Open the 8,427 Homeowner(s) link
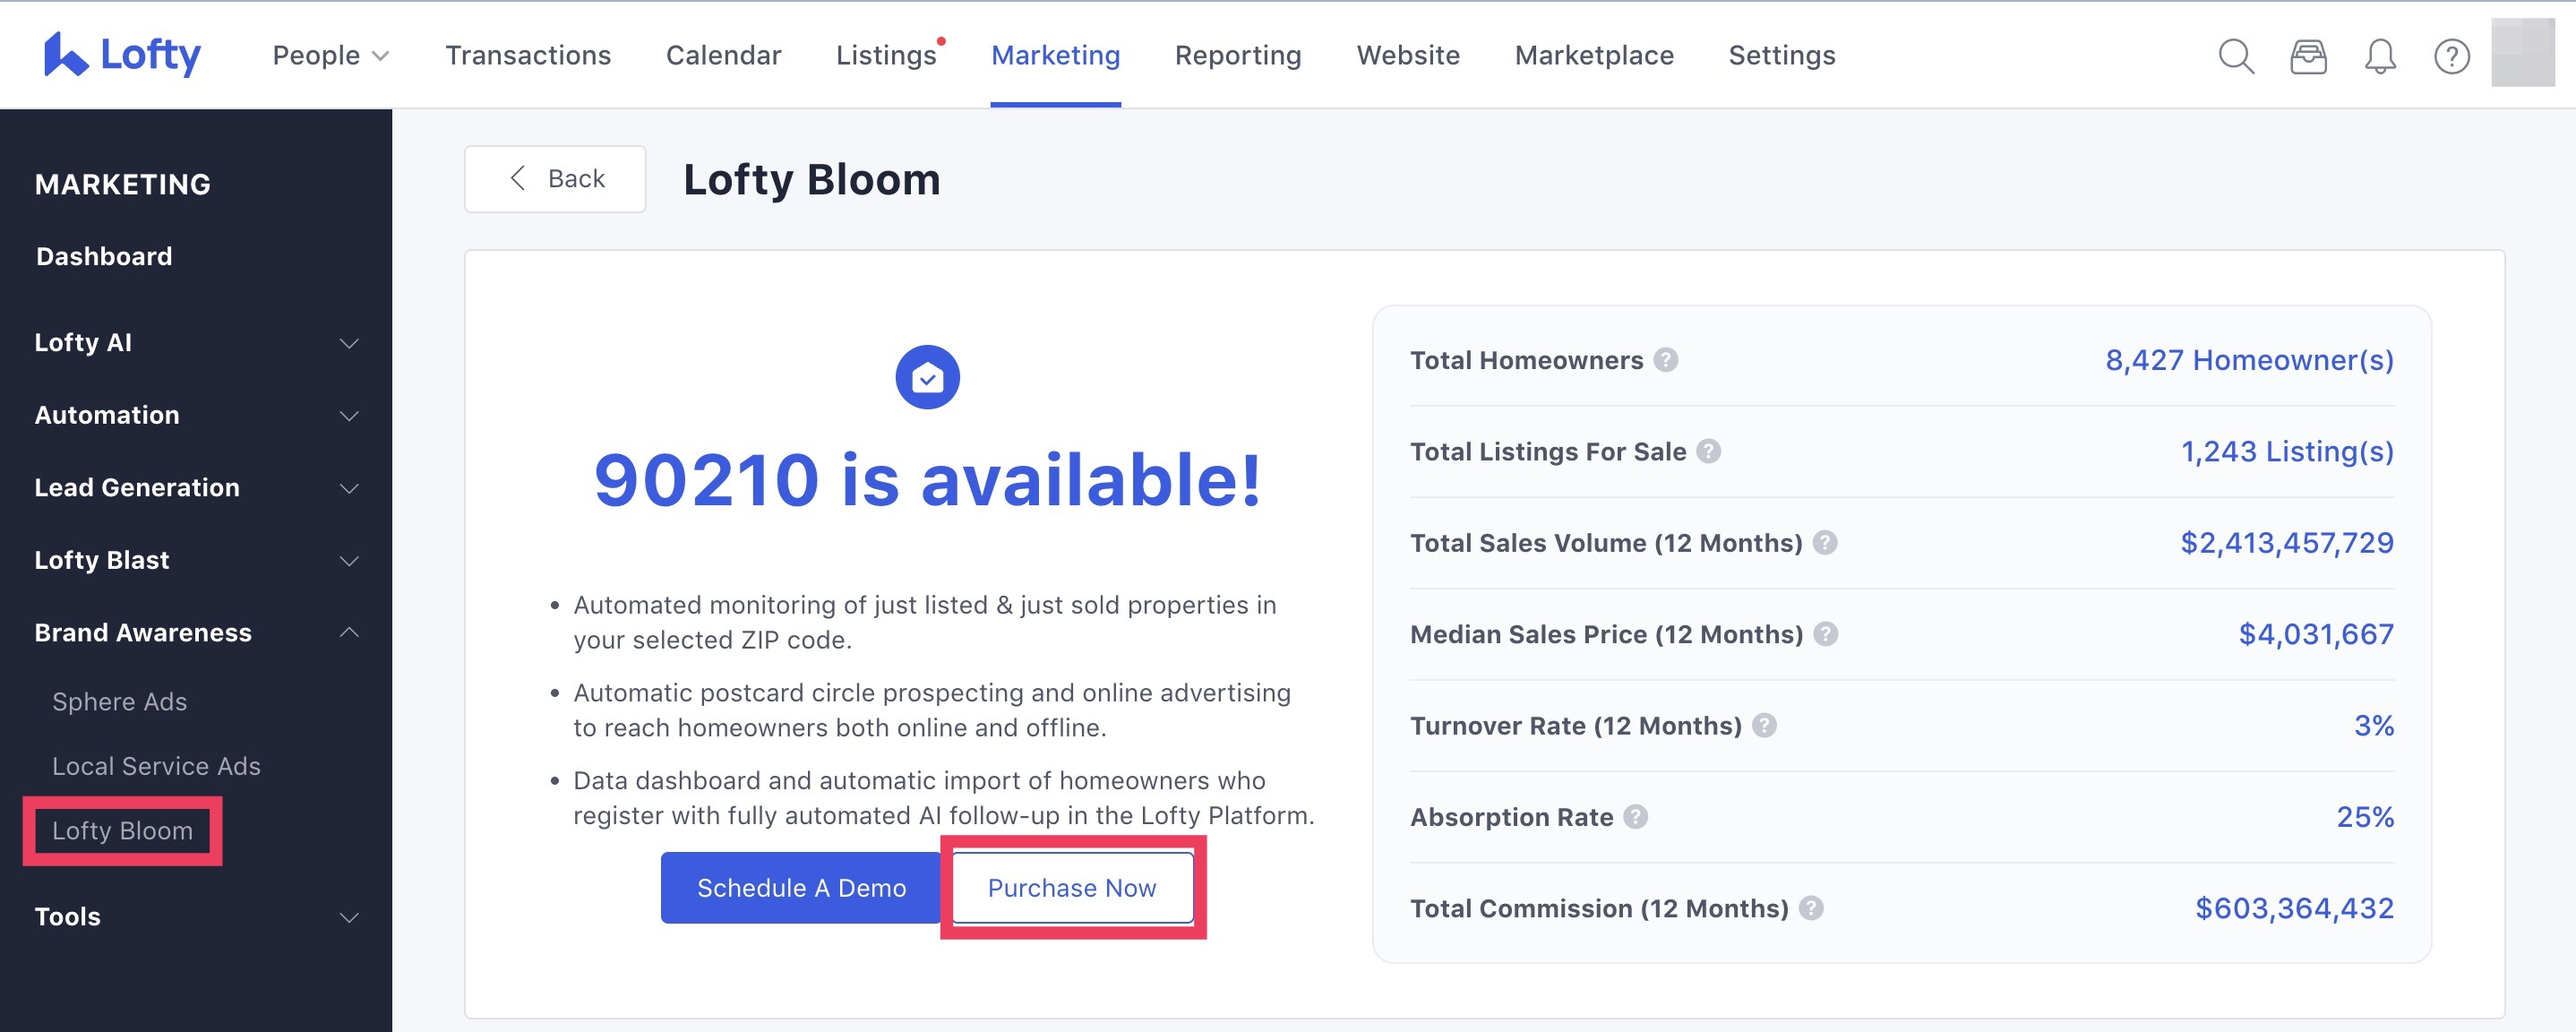This screenshot has width=2576, height=1032. click(x=2249, y=361)
